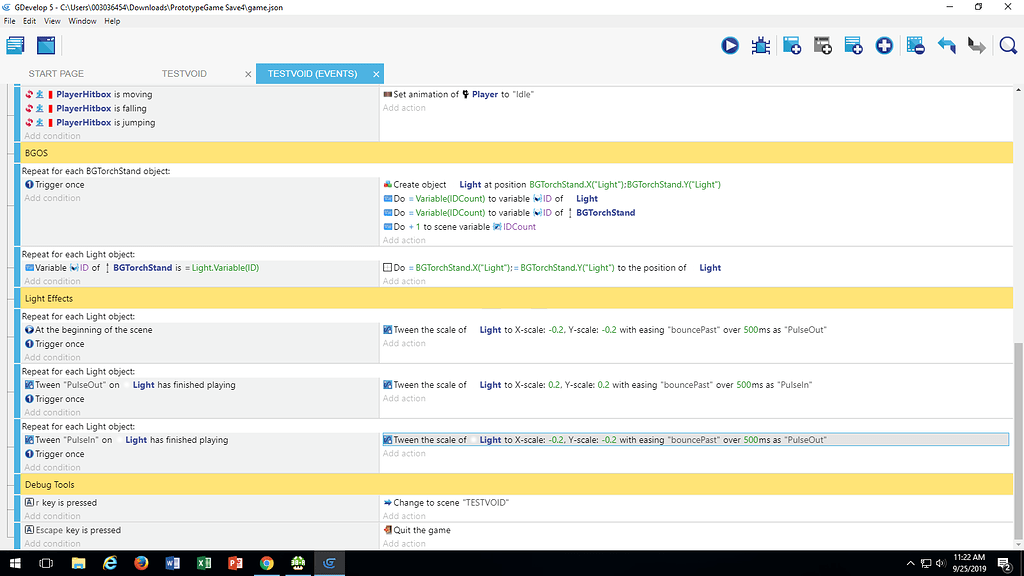The image size is (1024, 576).
Task: Delete event using the remove-event icon
Action: pos(916,45)
